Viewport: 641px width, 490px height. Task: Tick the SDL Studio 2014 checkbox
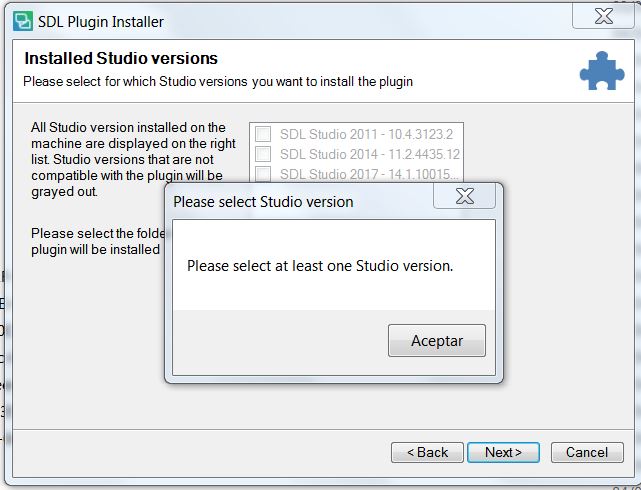(x=263, y=154)
